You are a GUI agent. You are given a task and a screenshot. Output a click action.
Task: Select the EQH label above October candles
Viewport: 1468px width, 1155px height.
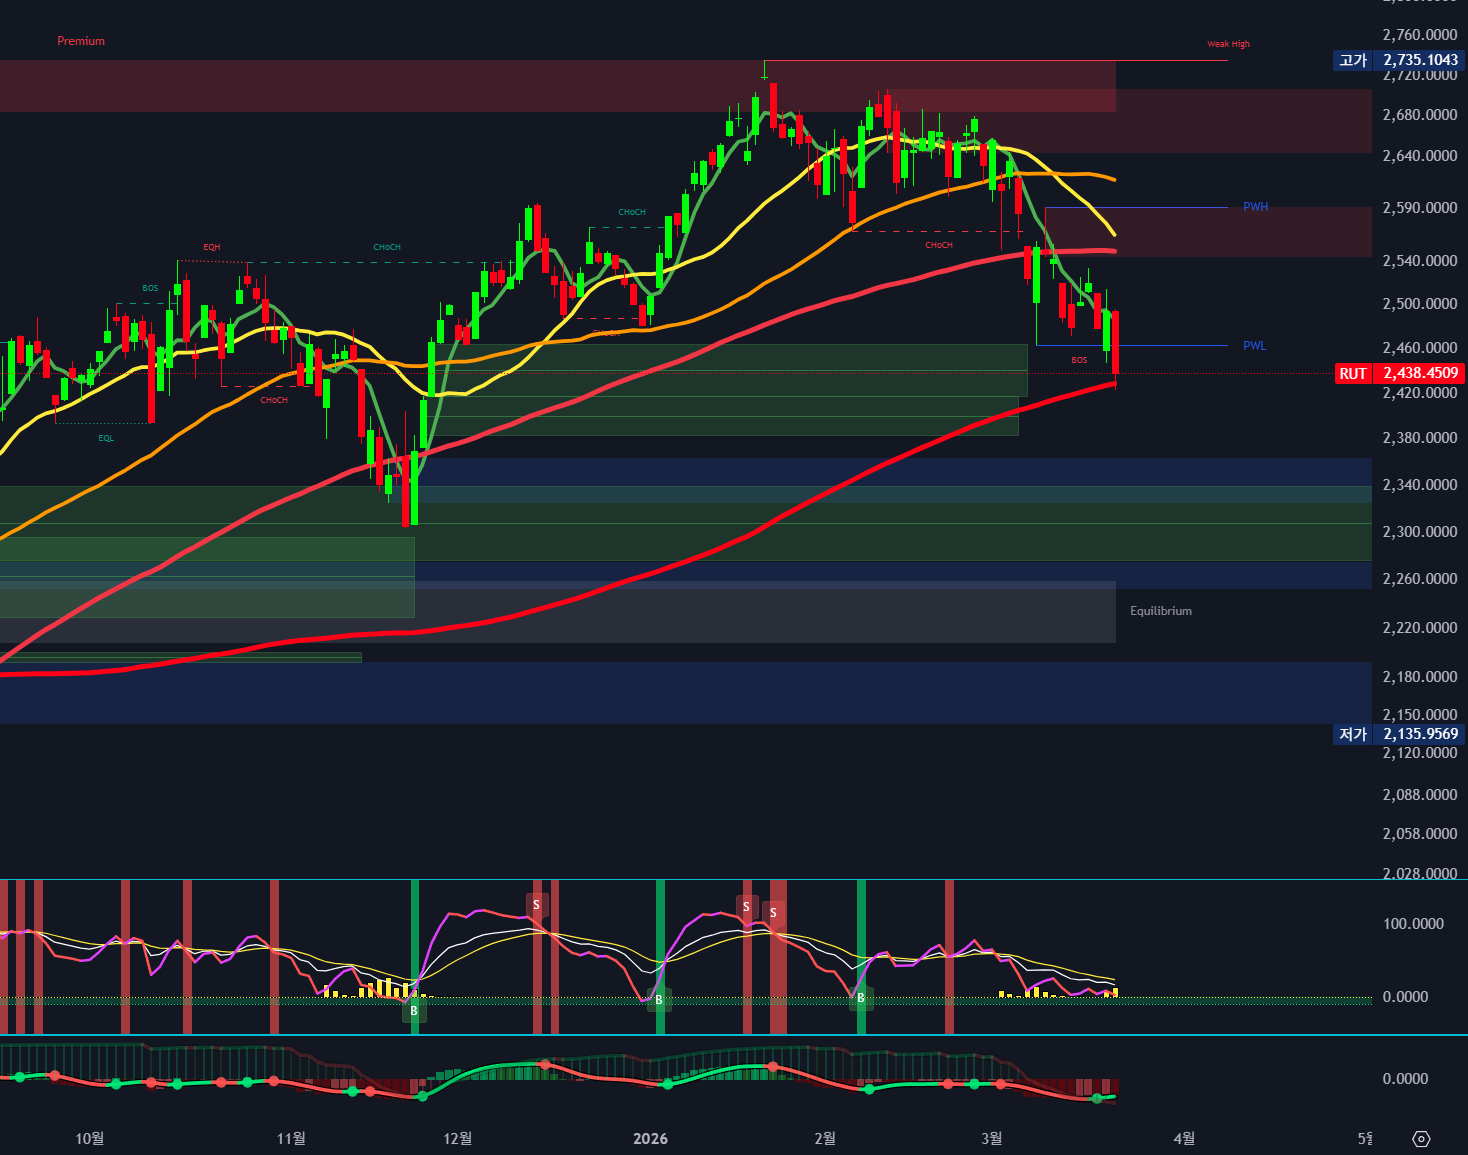211,247
